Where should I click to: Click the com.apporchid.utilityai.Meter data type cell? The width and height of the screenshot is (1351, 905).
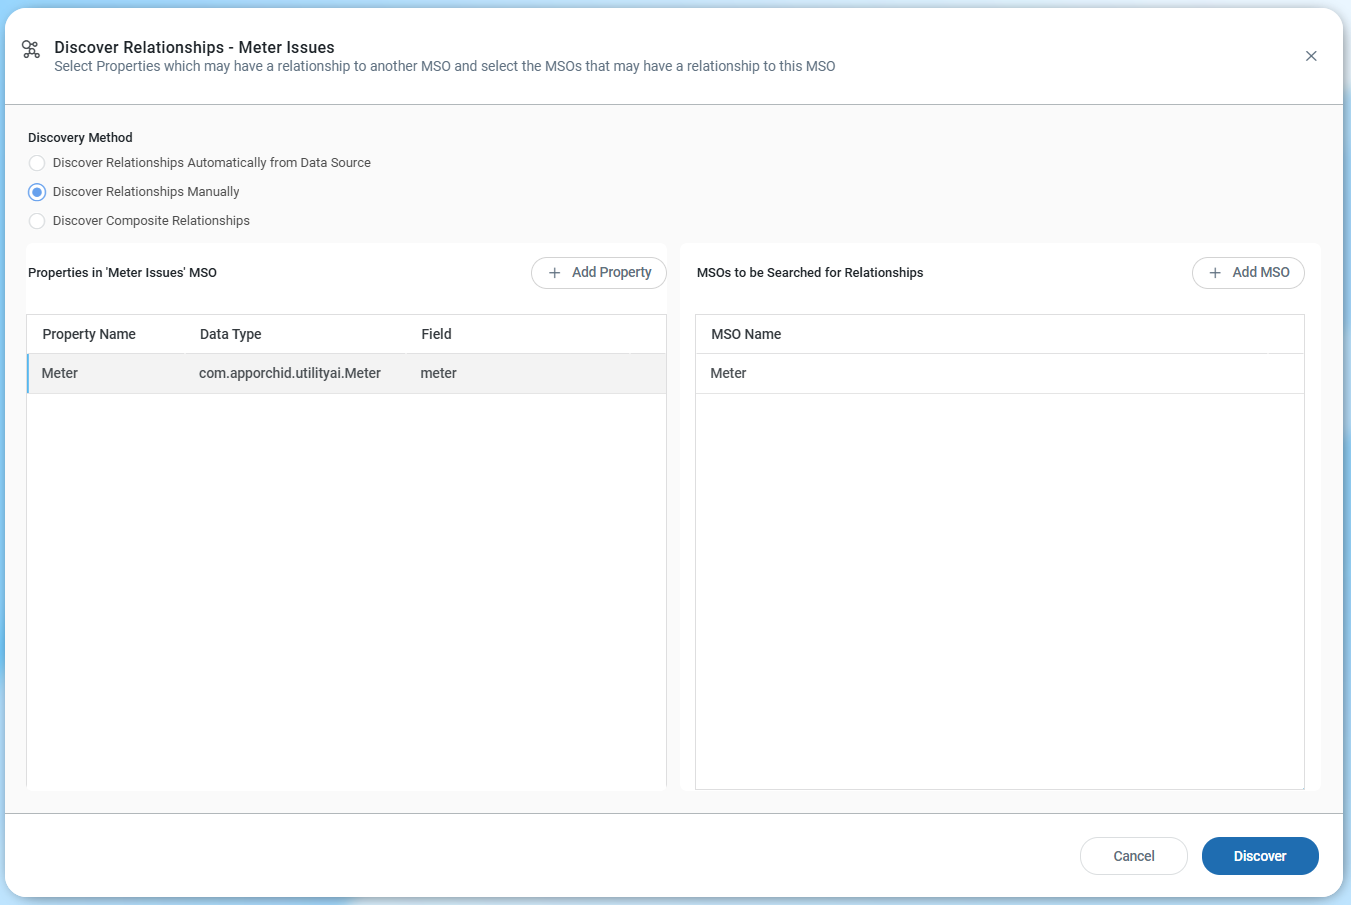[290, 373]
